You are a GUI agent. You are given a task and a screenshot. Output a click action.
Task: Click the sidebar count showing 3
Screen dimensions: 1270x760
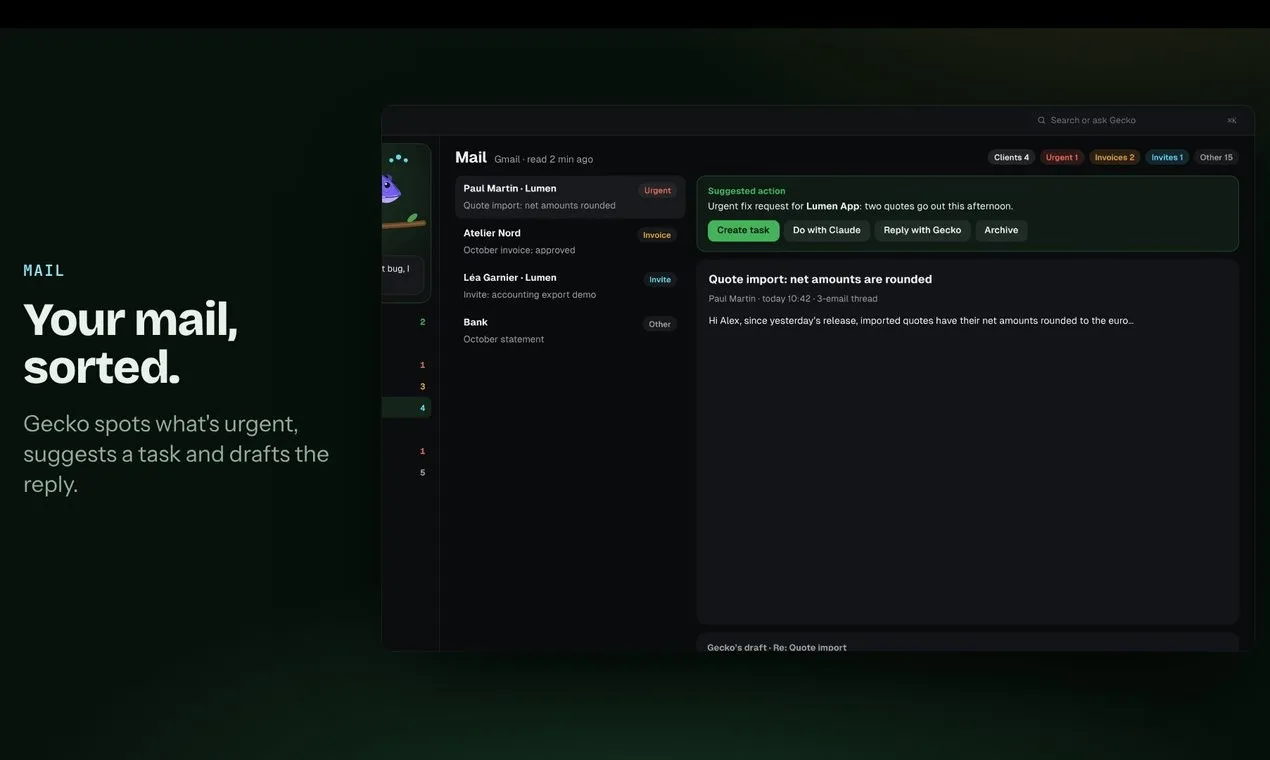pos(423,386)
